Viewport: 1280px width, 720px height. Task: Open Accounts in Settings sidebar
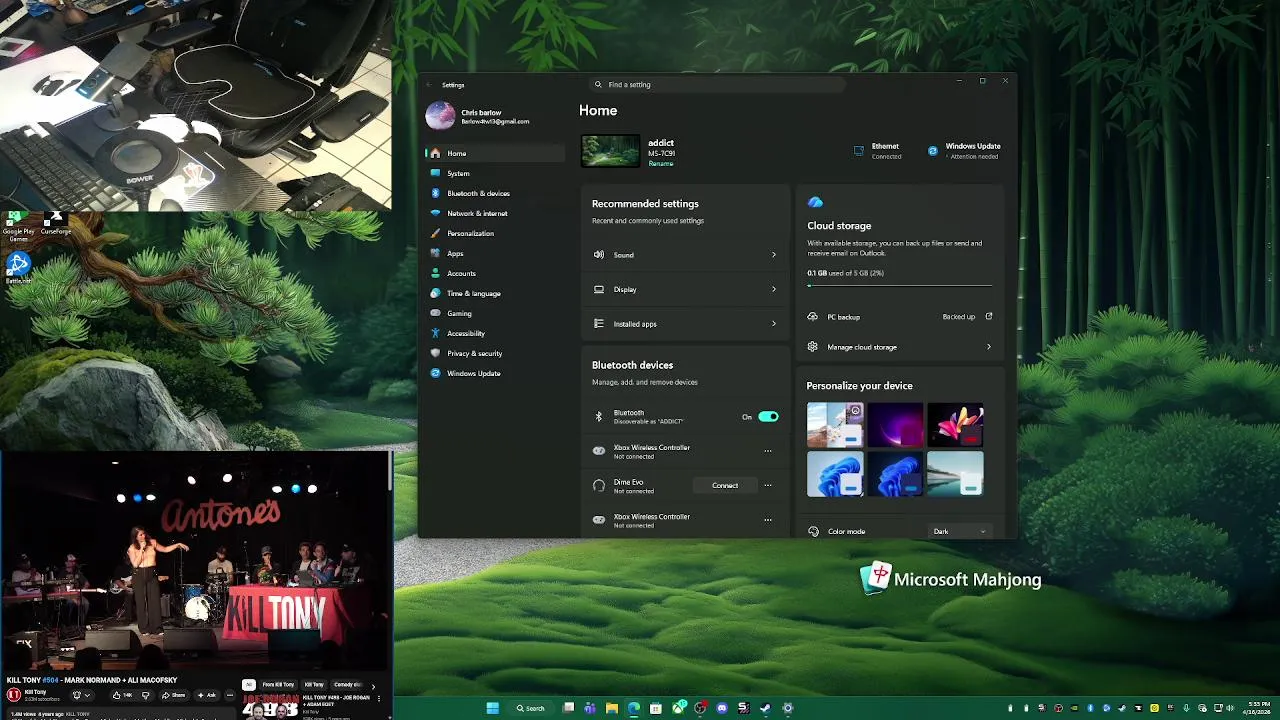point(494,273)
